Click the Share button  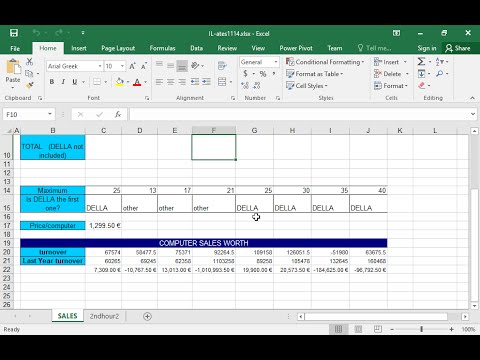(x=458, y=48)
